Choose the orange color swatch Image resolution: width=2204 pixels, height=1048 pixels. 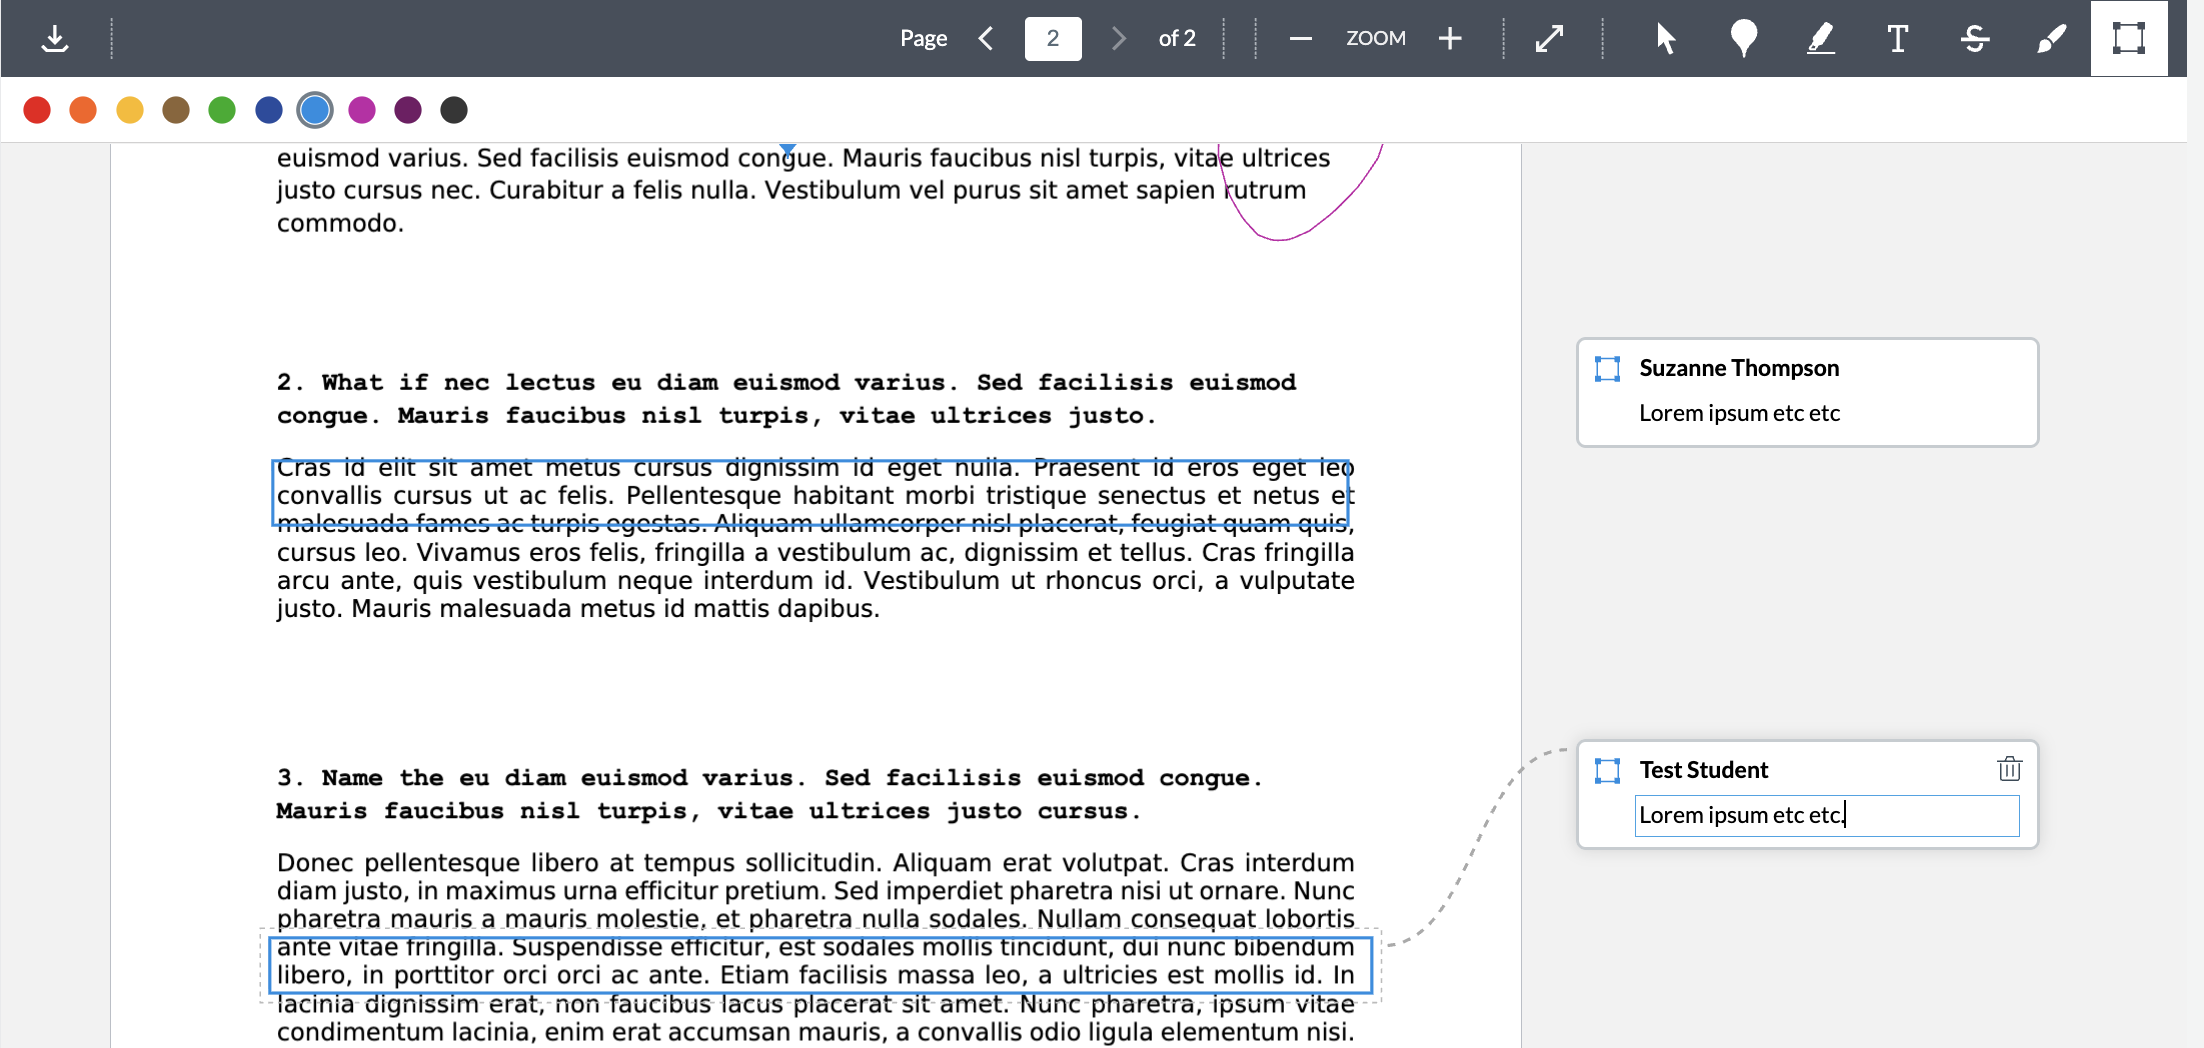click(83, 110)
